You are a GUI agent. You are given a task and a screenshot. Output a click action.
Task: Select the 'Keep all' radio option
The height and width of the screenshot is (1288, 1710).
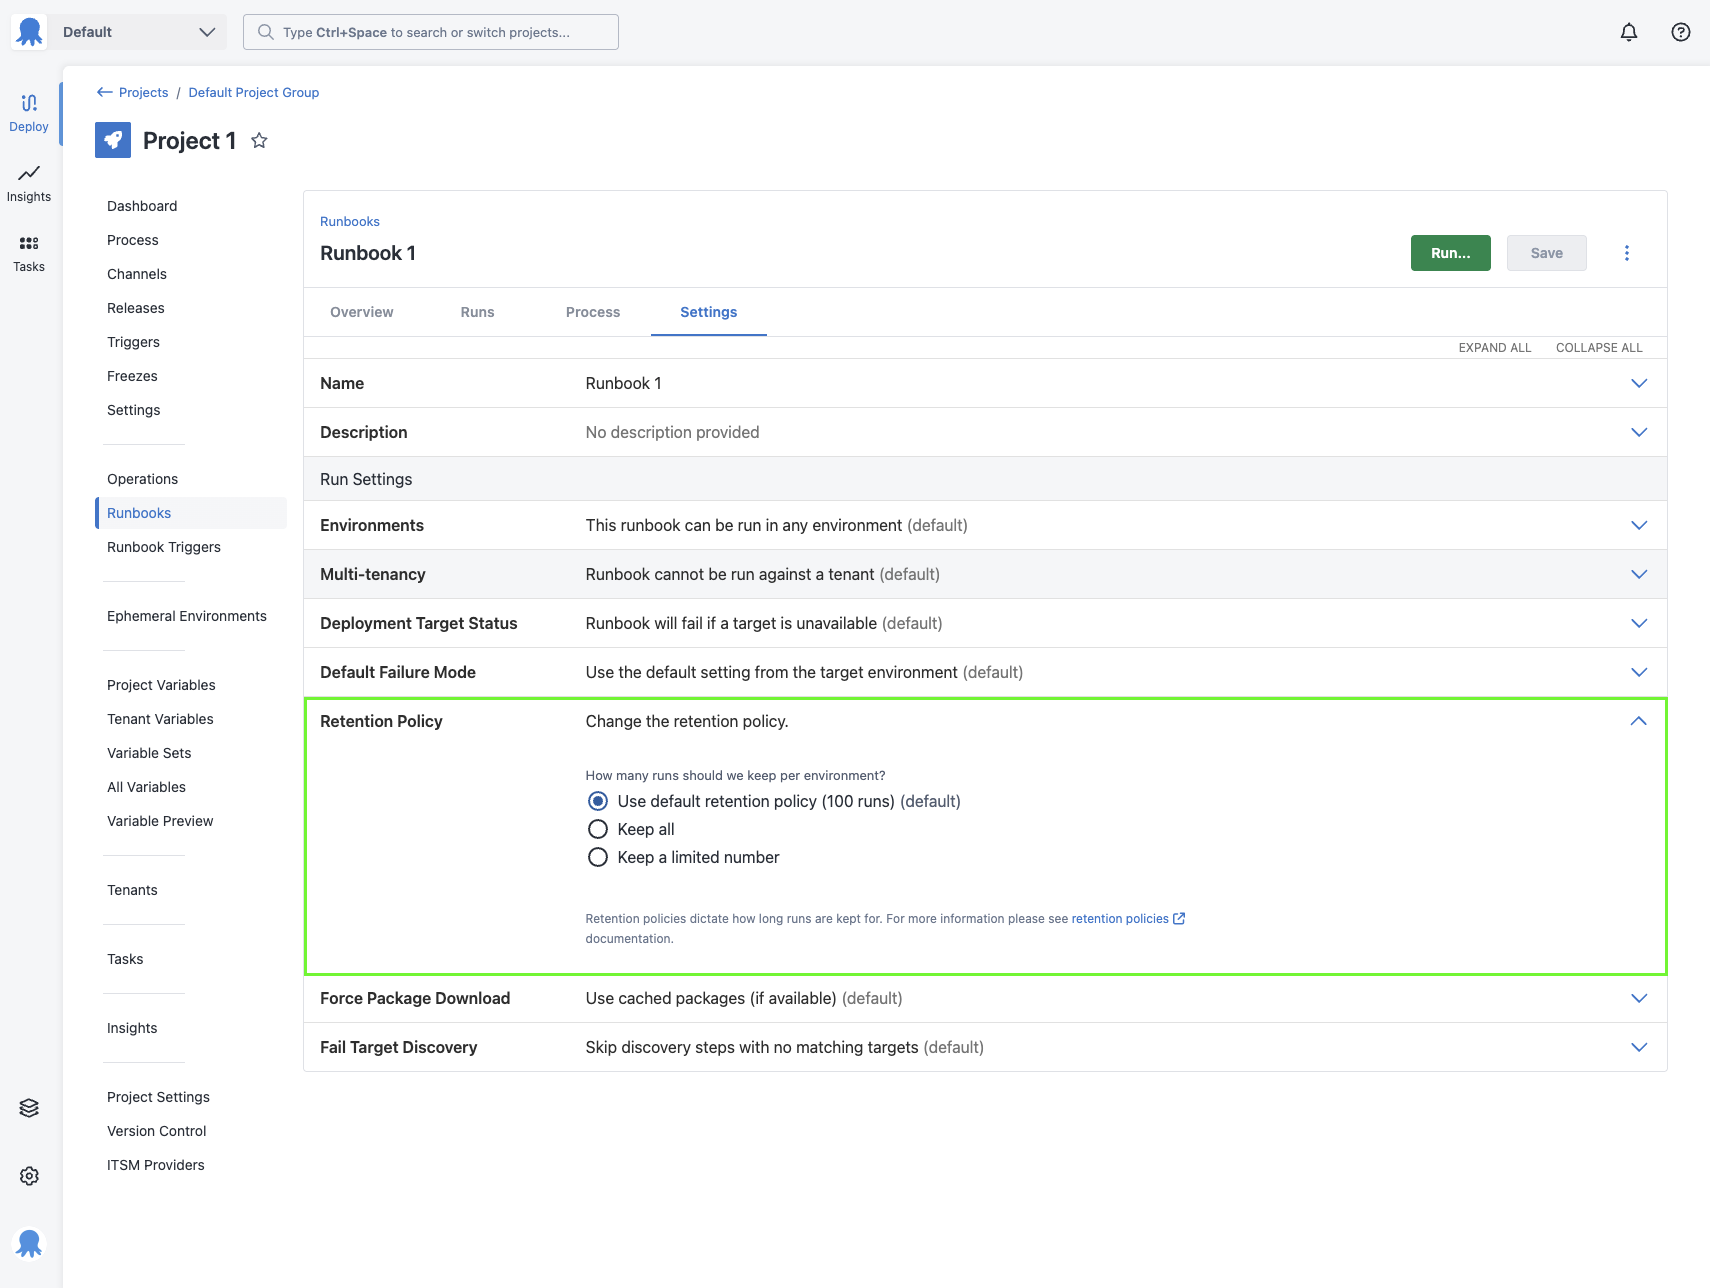[x=598, y=829]
